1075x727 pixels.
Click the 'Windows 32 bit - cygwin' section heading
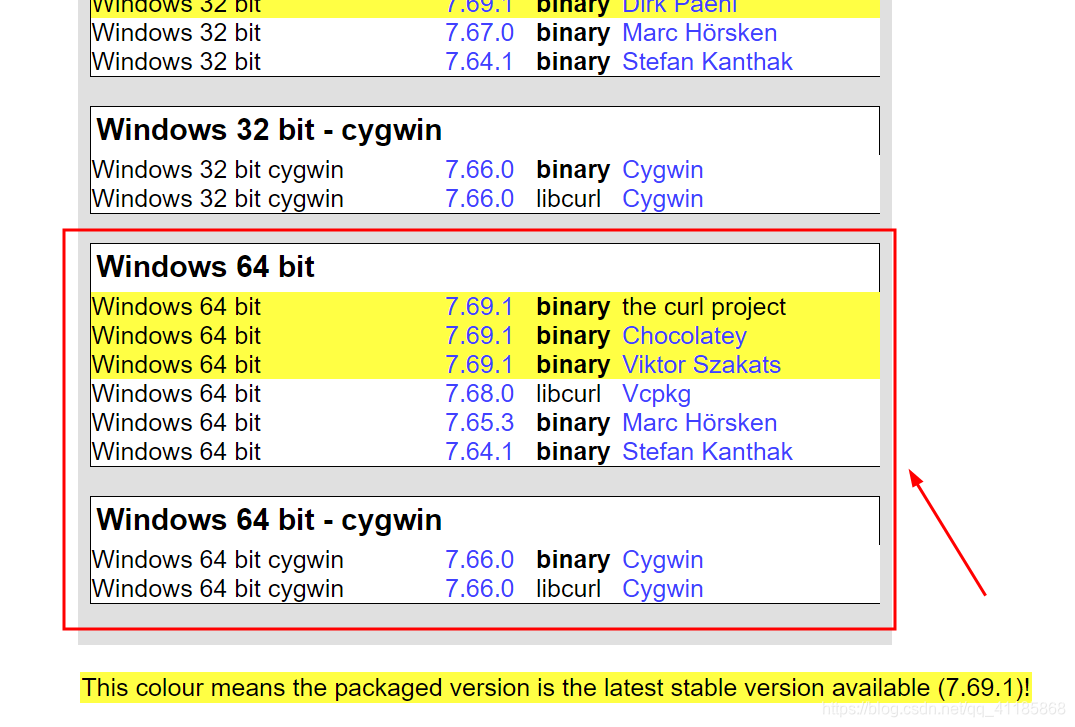(269, 130)
